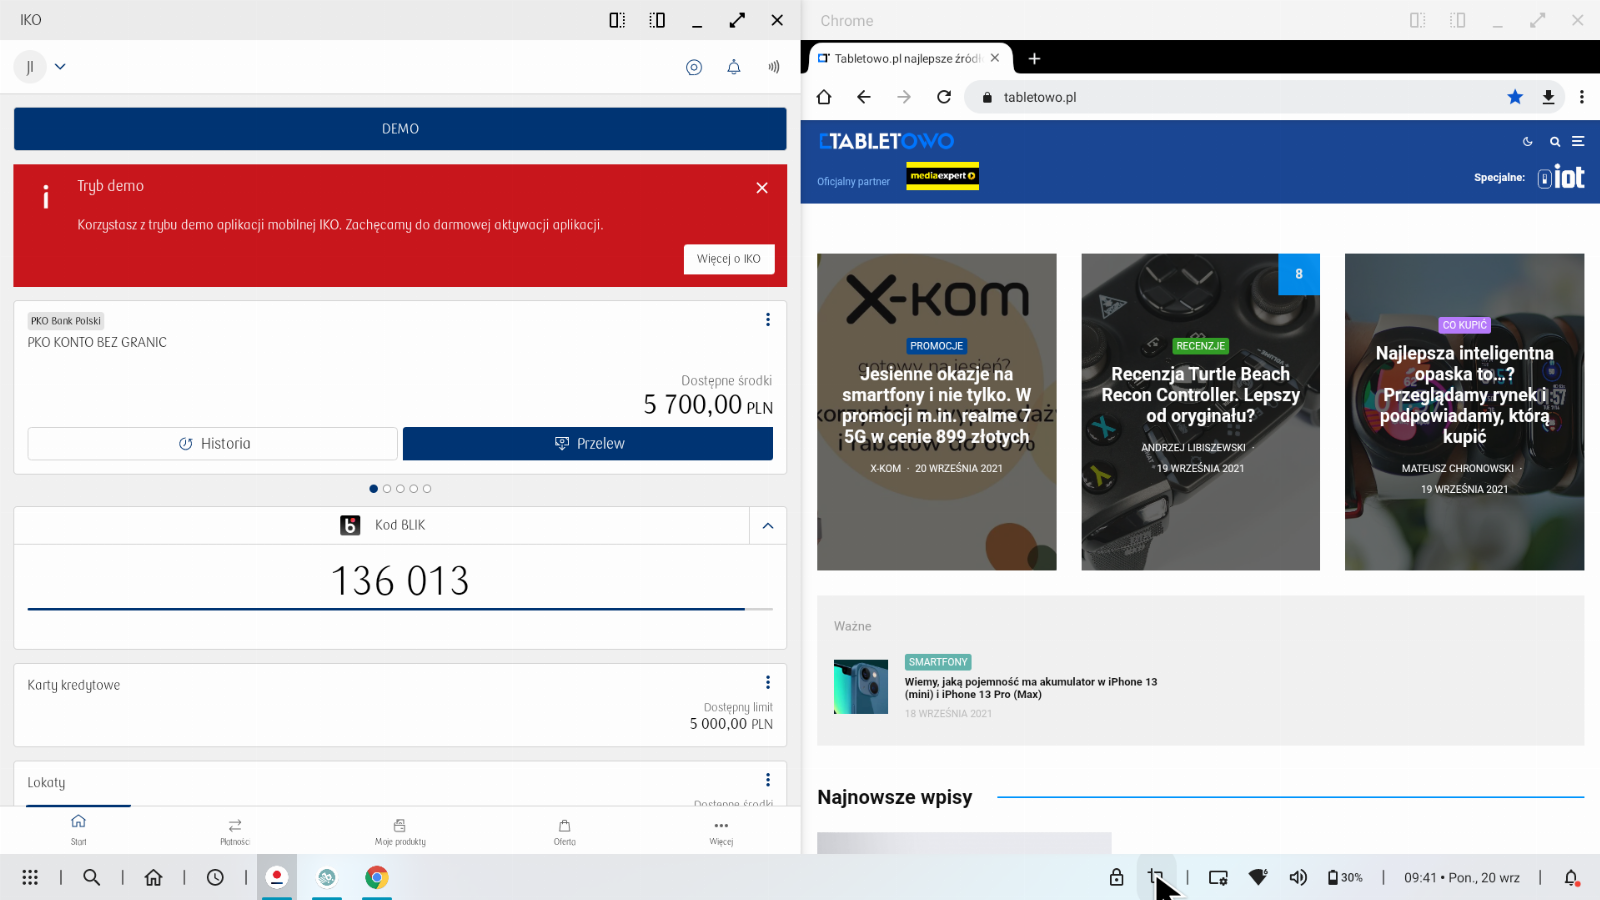Open the app drawer grid in taskbar
This screenshot has width=1600, height=900.
[30, 877]
